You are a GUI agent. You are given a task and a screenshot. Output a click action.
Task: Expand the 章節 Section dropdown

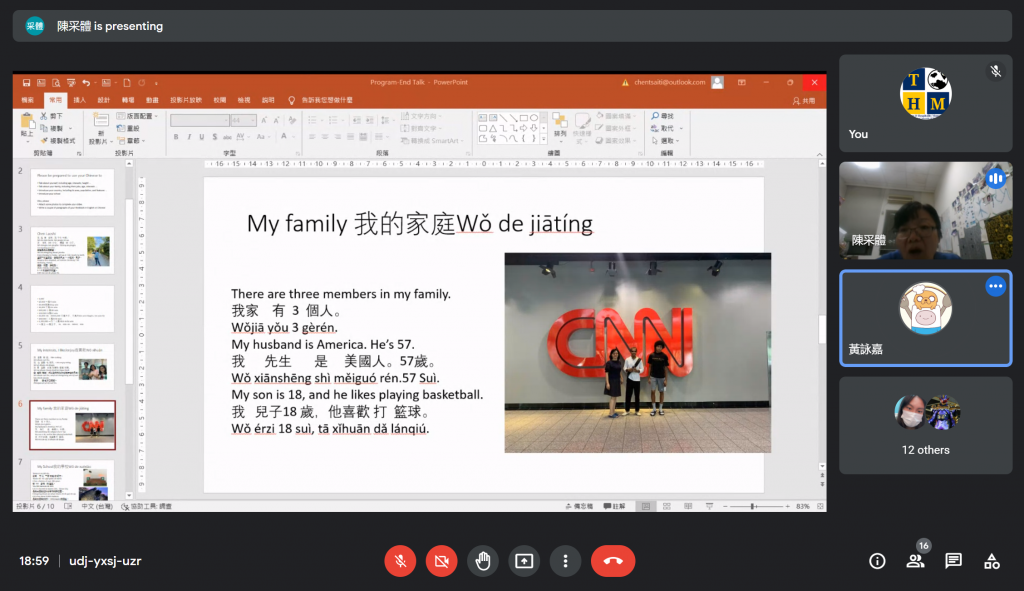pos(131,140)
